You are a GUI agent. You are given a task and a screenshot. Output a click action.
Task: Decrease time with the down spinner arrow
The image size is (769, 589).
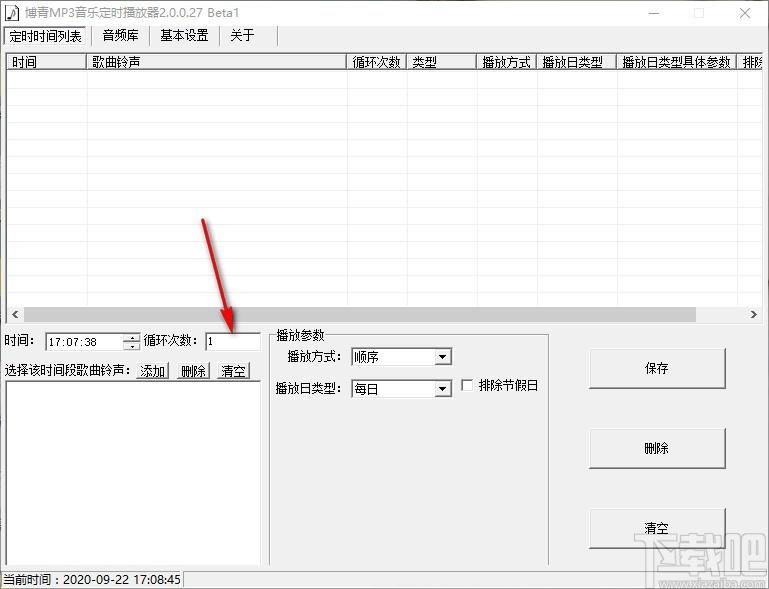coord(131,346)
